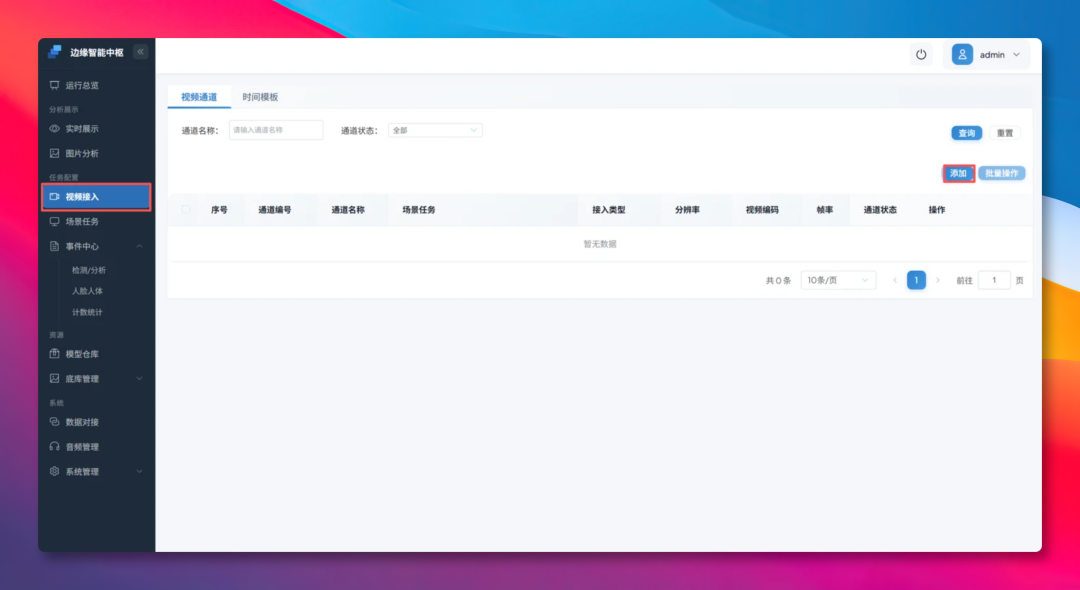Click the 重置 reset button
Image resolution: width=1080 pixels, height=590 pixels.
(x=1005, y=133)
